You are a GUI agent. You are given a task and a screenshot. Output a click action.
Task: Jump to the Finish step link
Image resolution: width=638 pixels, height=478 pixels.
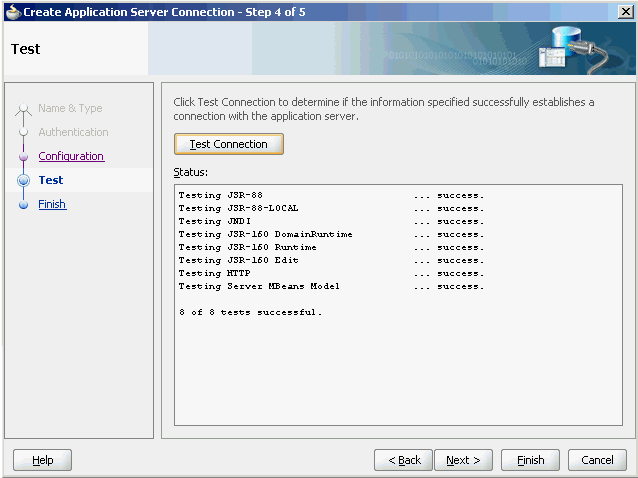[52, 204]
